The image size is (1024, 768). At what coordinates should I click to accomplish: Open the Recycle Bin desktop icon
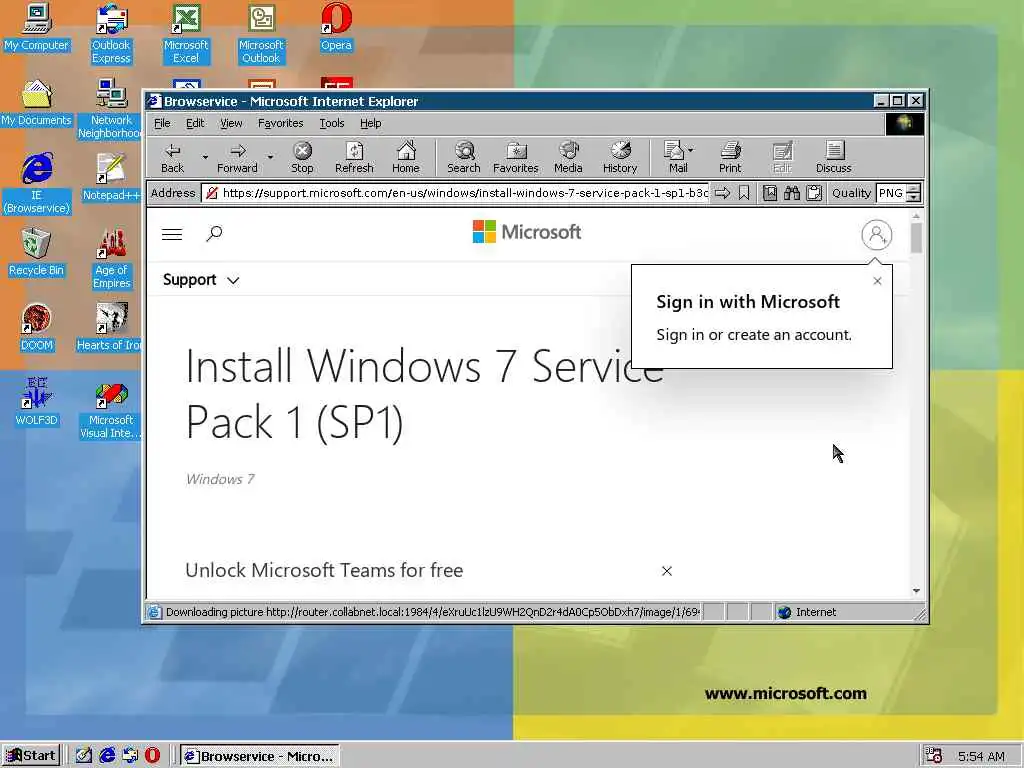pos(37,252)
